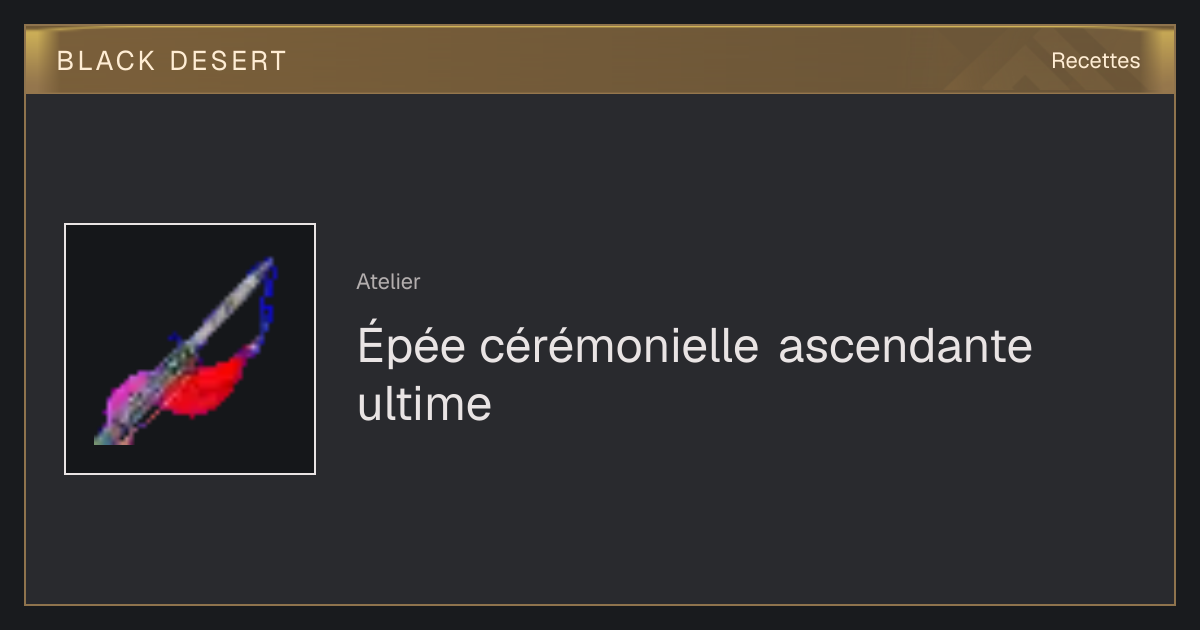The image size is (1200, 630).
Task: Click the gold header bar center
Action: click(x=600, y=60)
